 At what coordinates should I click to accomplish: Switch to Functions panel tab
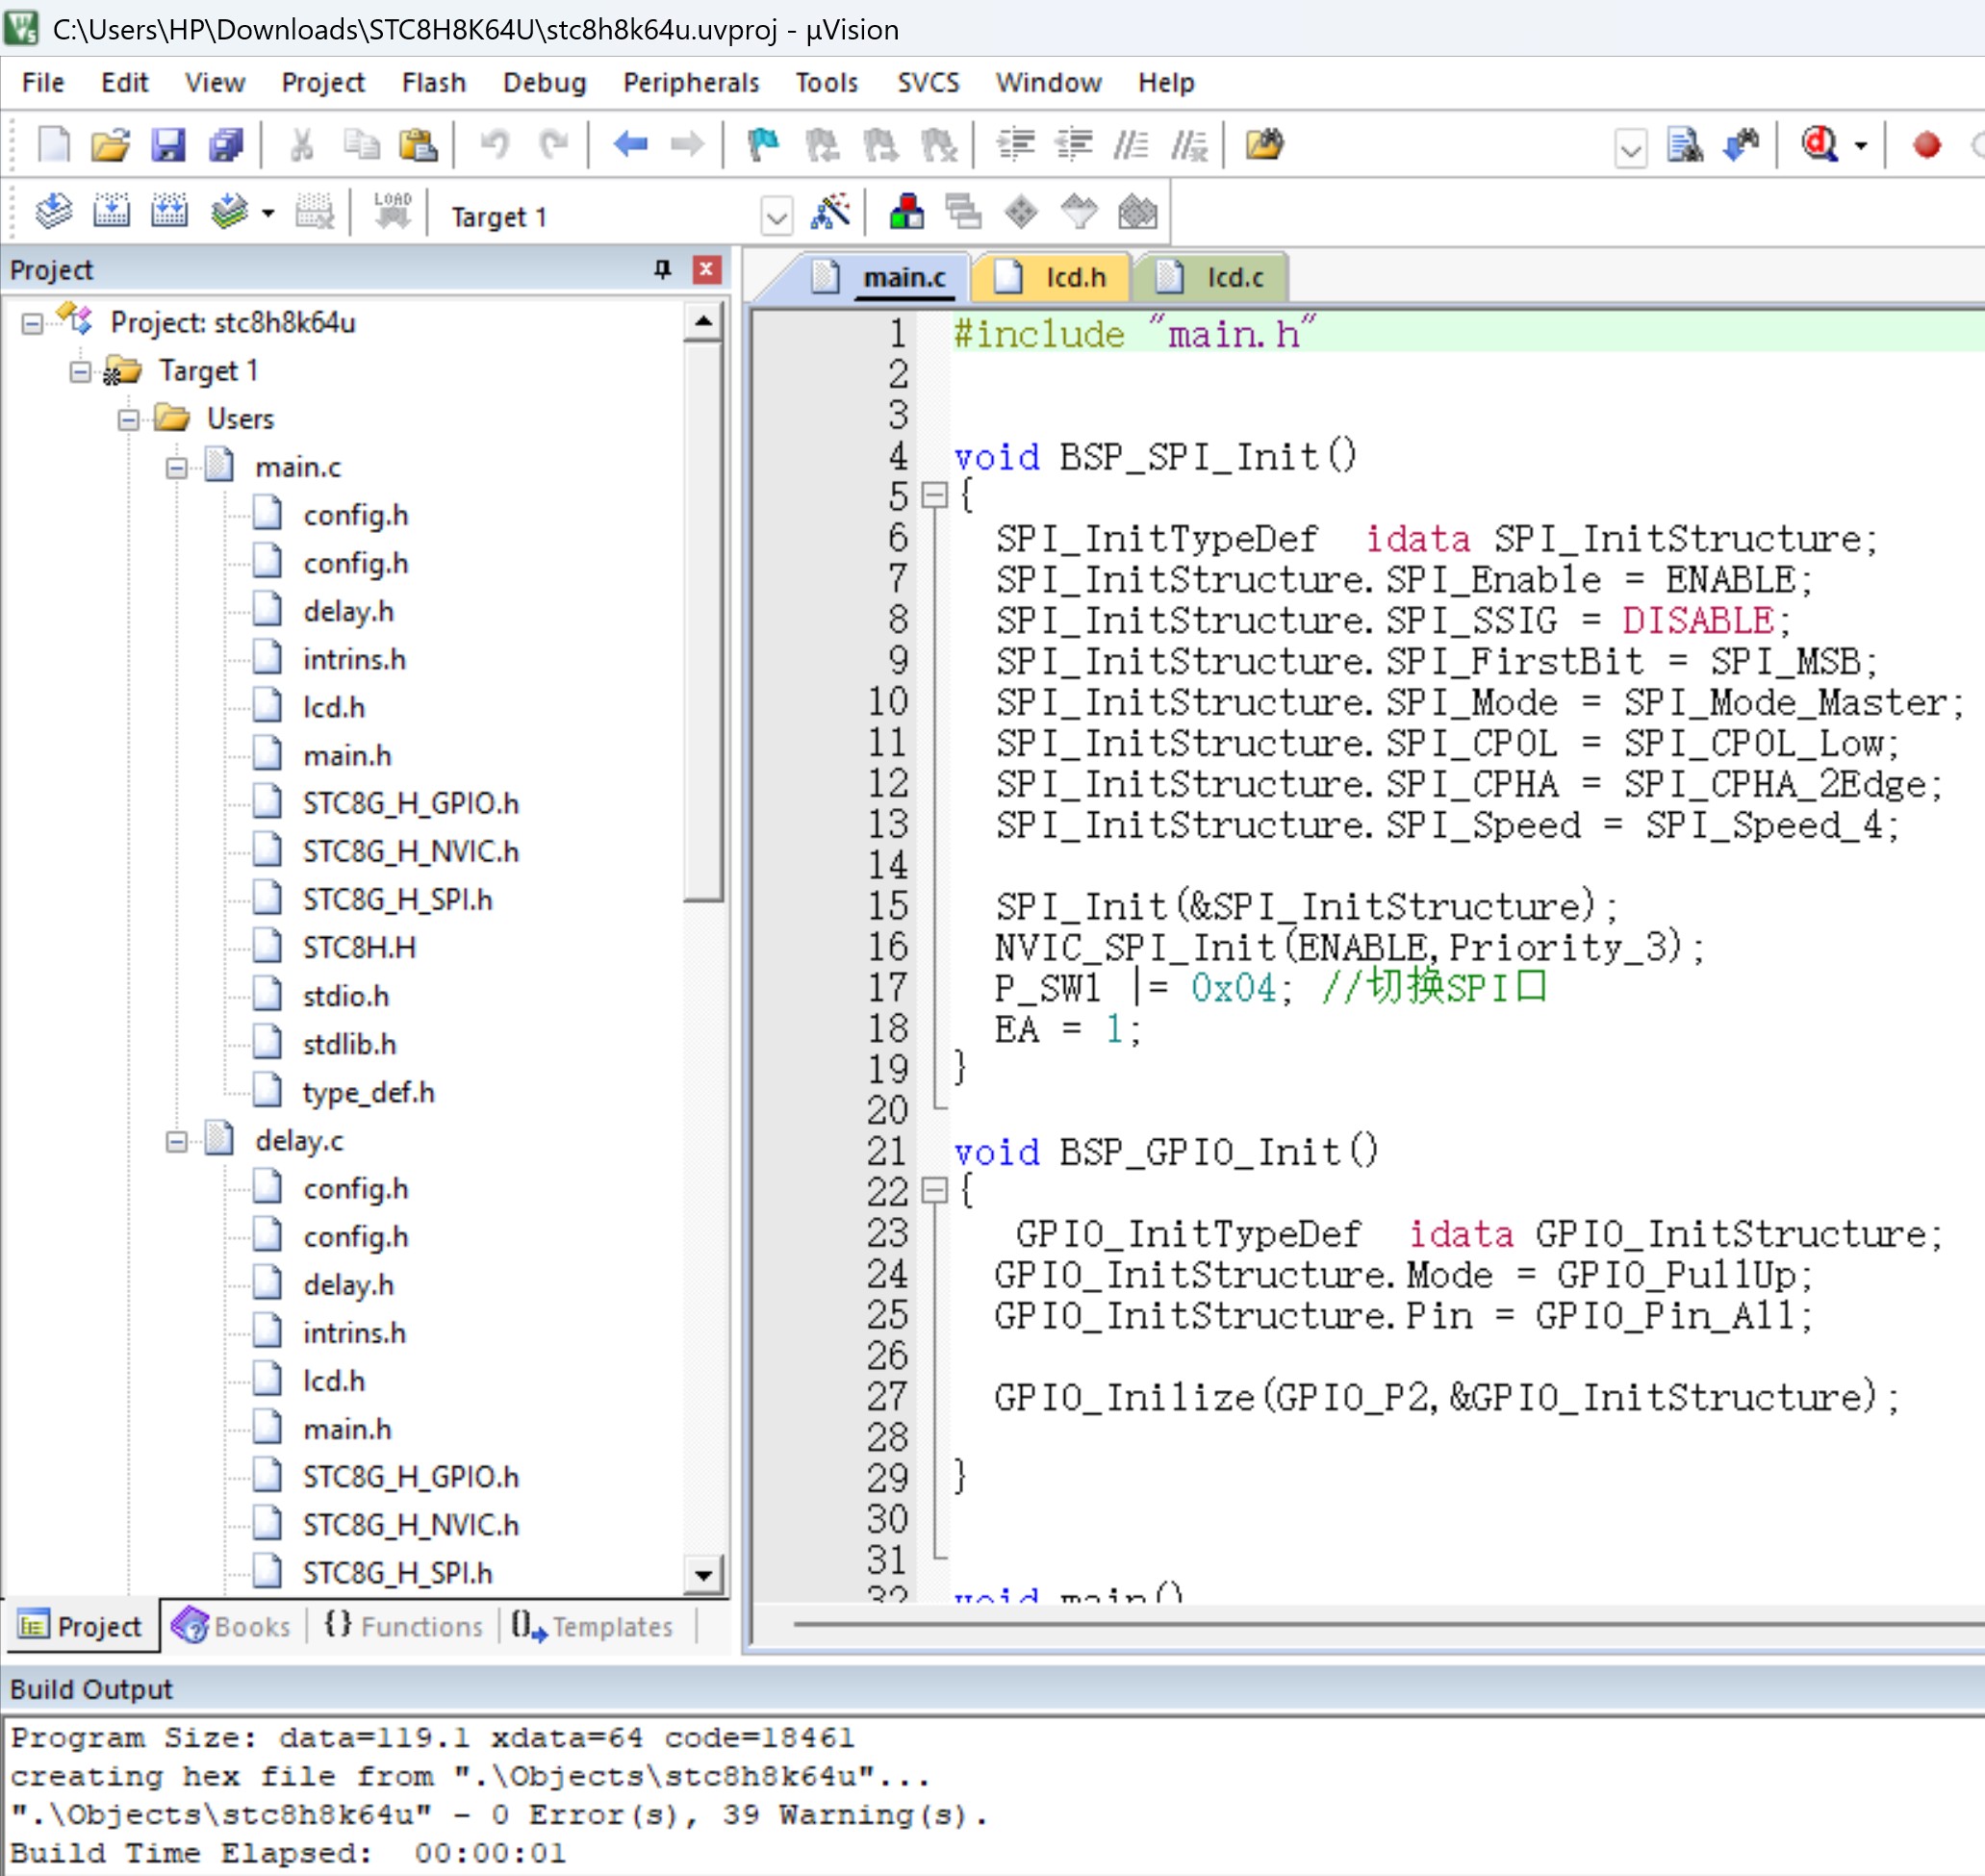click(x=404, y=1626)
